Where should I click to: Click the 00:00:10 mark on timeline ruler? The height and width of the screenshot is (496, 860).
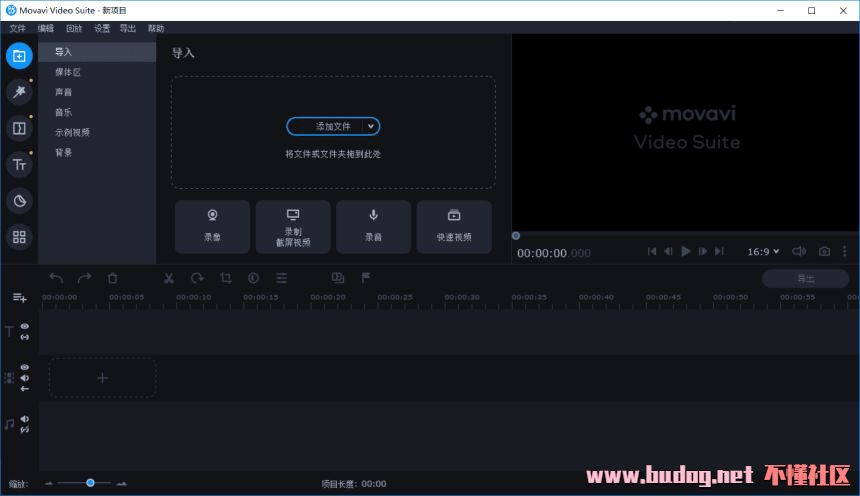[194, 297]
